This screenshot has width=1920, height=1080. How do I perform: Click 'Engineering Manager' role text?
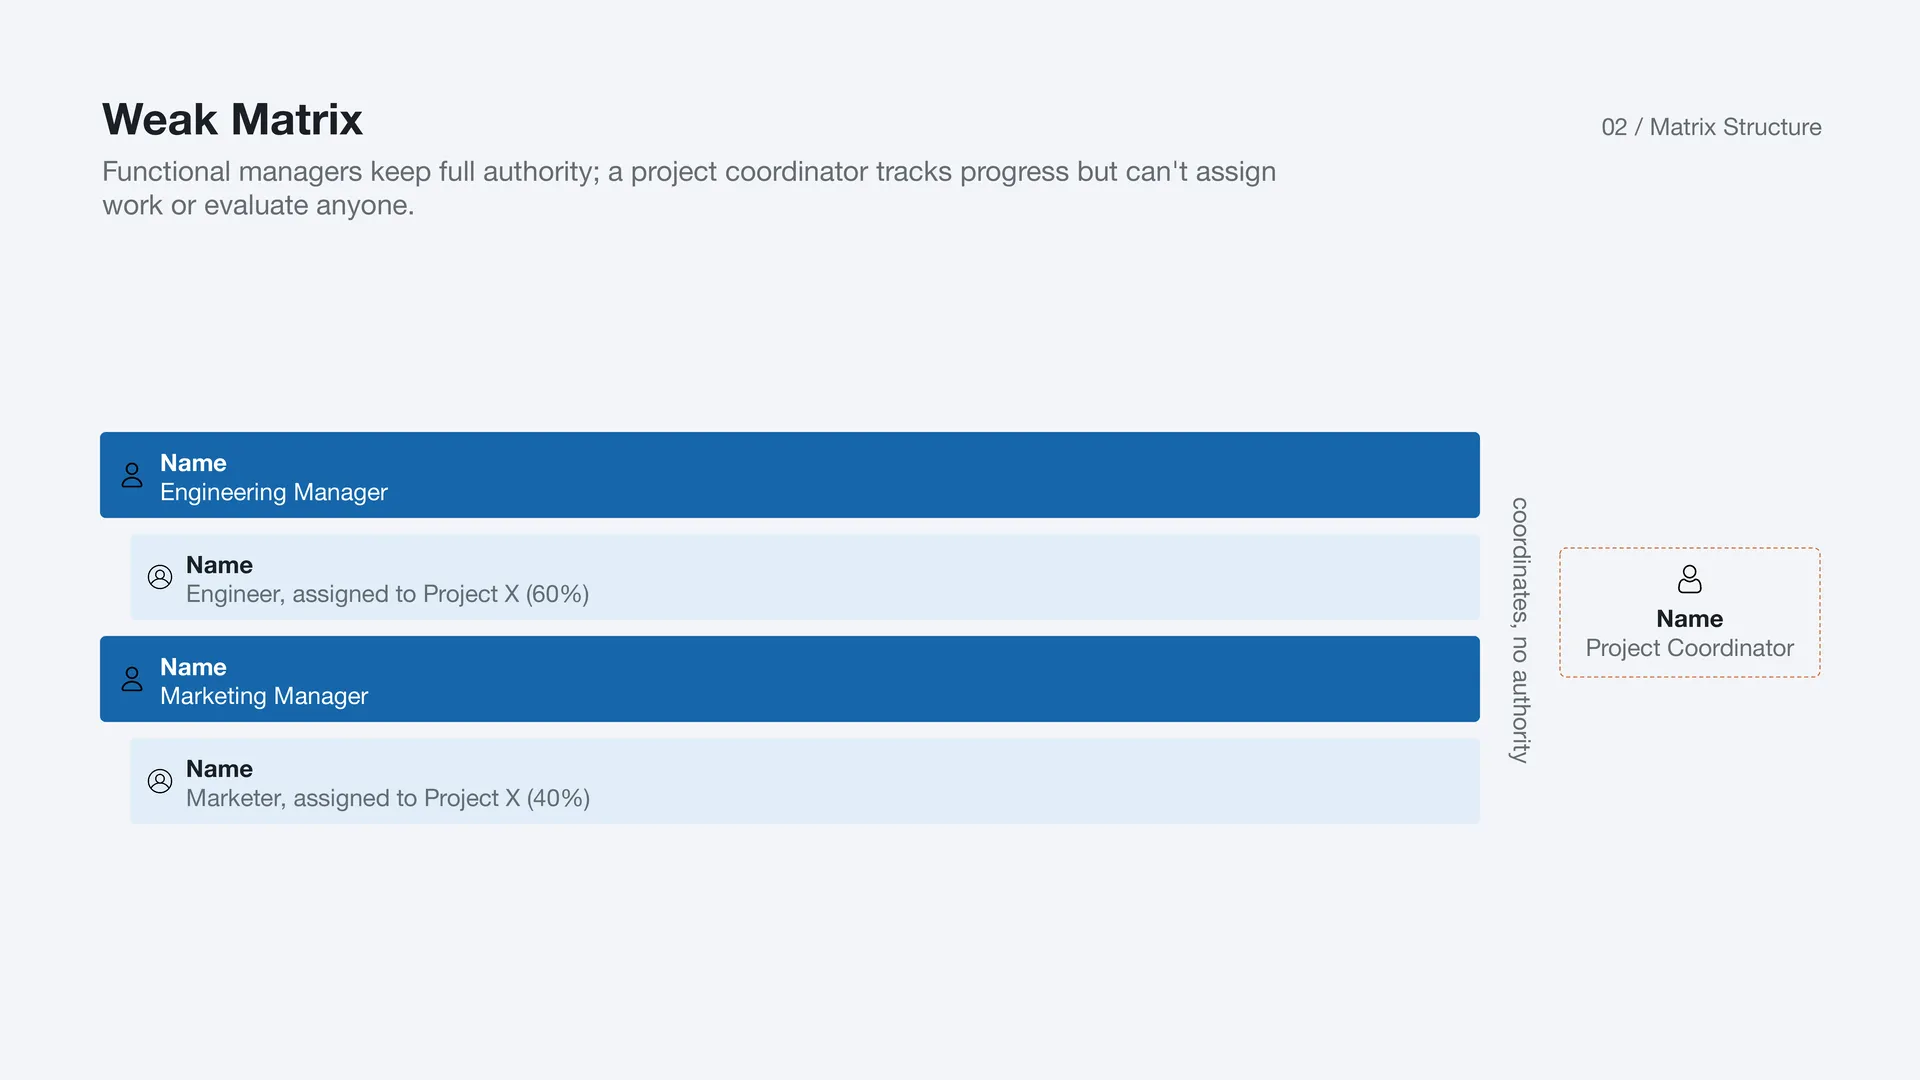[274, 492]
